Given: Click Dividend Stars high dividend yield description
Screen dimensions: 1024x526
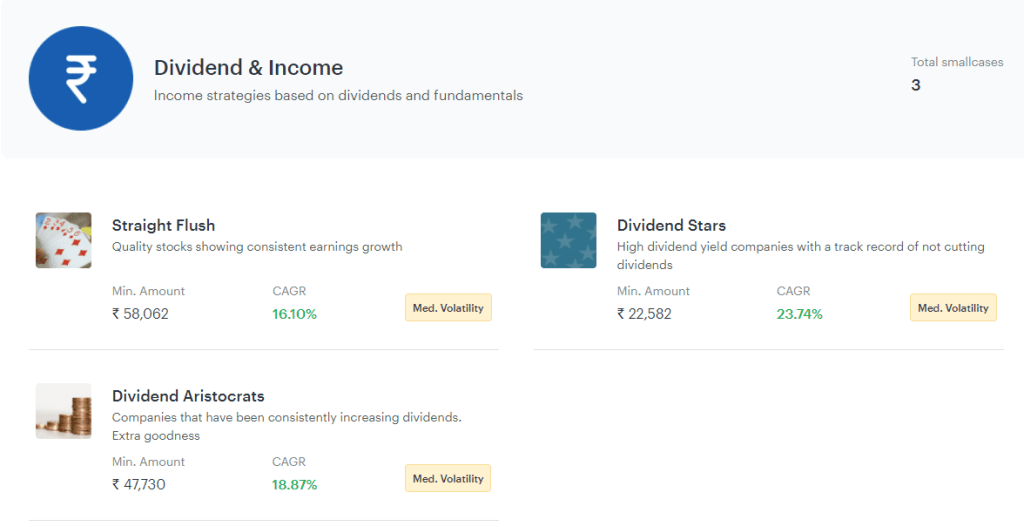Looking at the screenshot, I should (801, 255).
